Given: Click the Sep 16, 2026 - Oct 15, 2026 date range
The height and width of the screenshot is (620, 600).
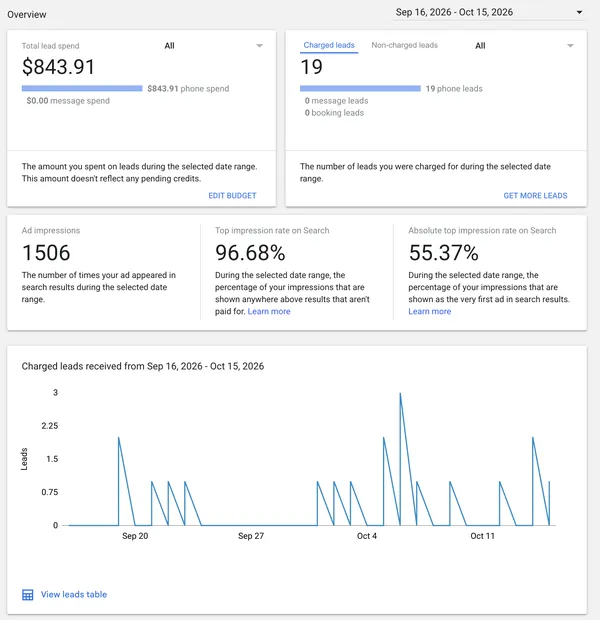Looking at the screenshot, I should tap(454, 12).
